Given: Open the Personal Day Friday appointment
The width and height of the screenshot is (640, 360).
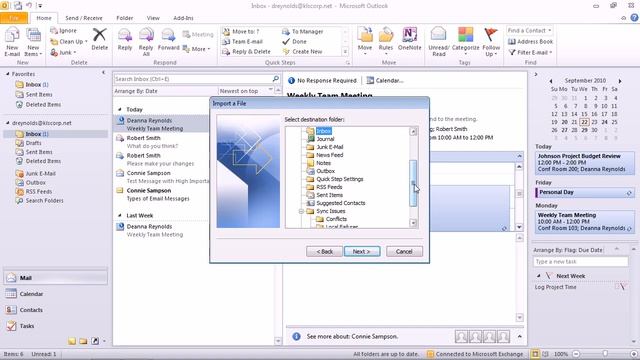Looking at the screenshot, I should [x=584, y=192].
